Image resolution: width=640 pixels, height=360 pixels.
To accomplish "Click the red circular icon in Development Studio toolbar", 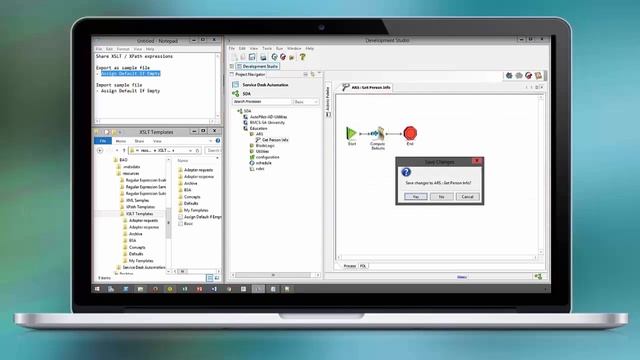I will [x=283, y=57].
